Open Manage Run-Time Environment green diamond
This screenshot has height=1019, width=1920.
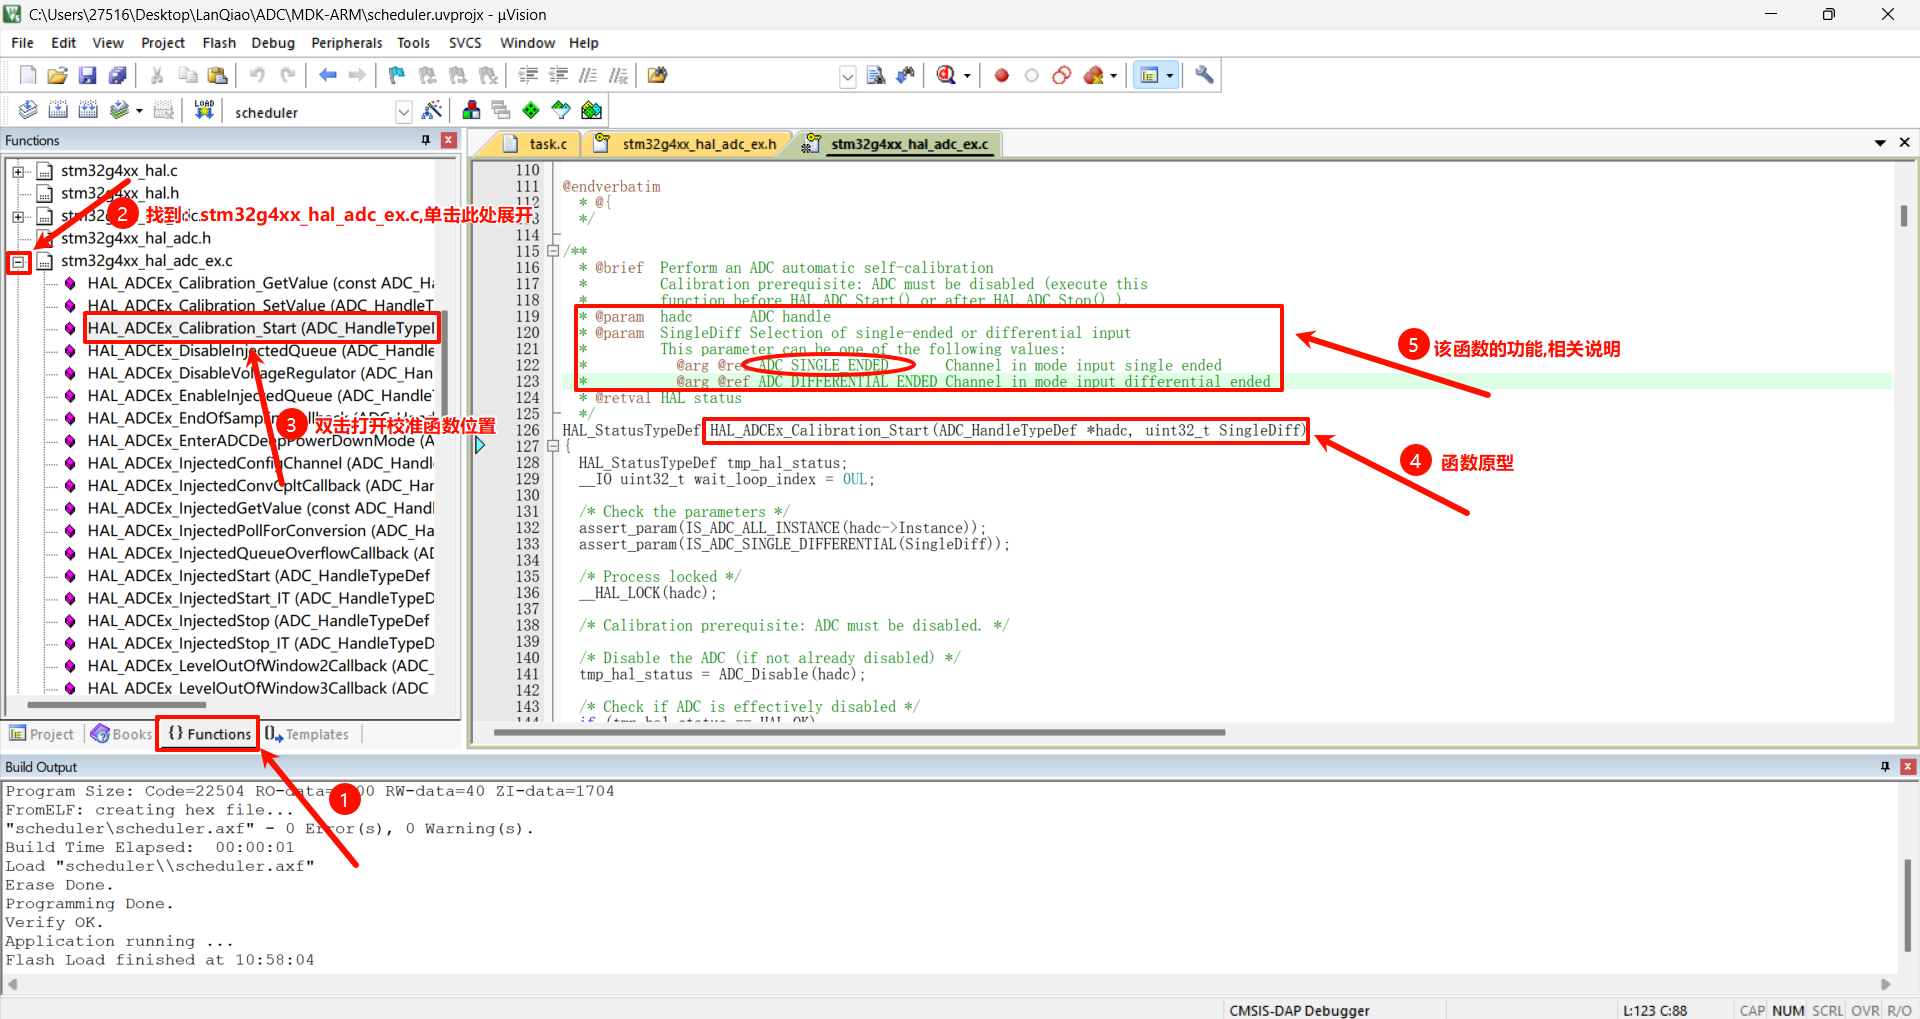pyautogui.click(x=531, y=110)
